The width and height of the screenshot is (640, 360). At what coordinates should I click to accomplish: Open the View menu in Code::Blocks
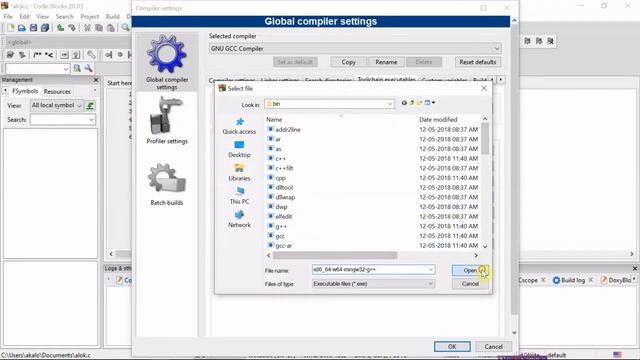pyautogui.click(x=42, y=17)
